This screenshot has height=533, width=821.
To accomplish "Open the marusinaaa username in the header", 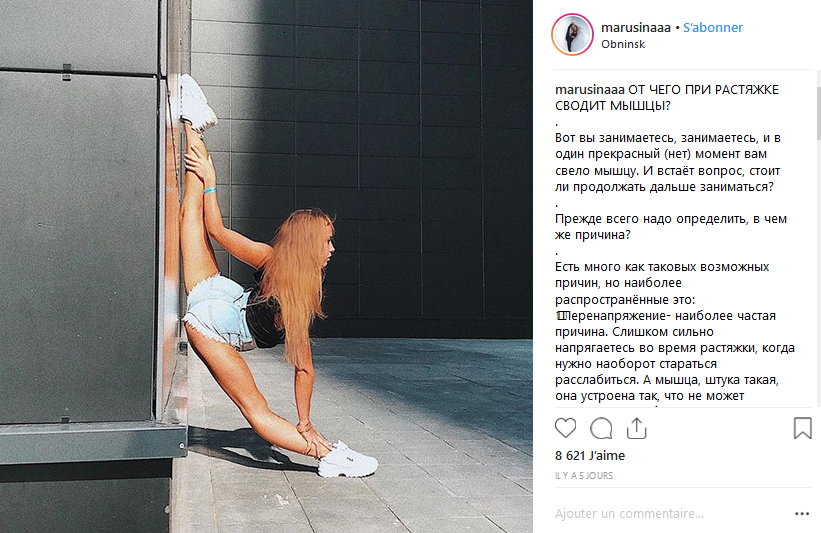I will (636, 27).
